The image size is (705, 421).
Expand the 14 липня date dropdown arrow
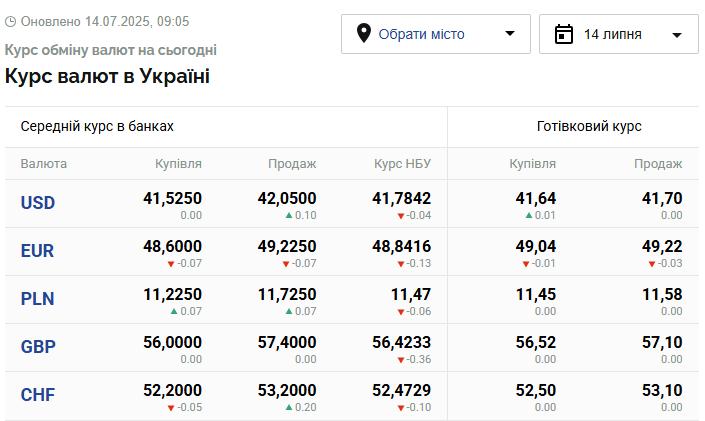click(x=677, y=35)
